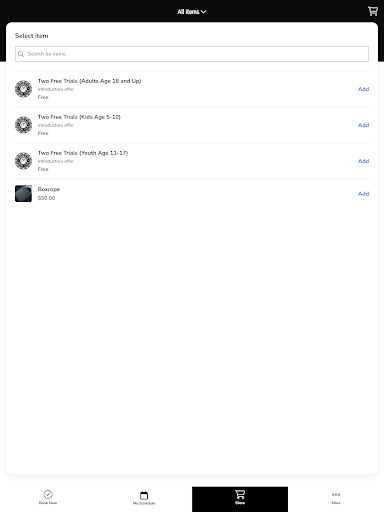The width and height of the screenshot is (384, 512).
Task: Focus the Search by name field
Action: [192, 54]
